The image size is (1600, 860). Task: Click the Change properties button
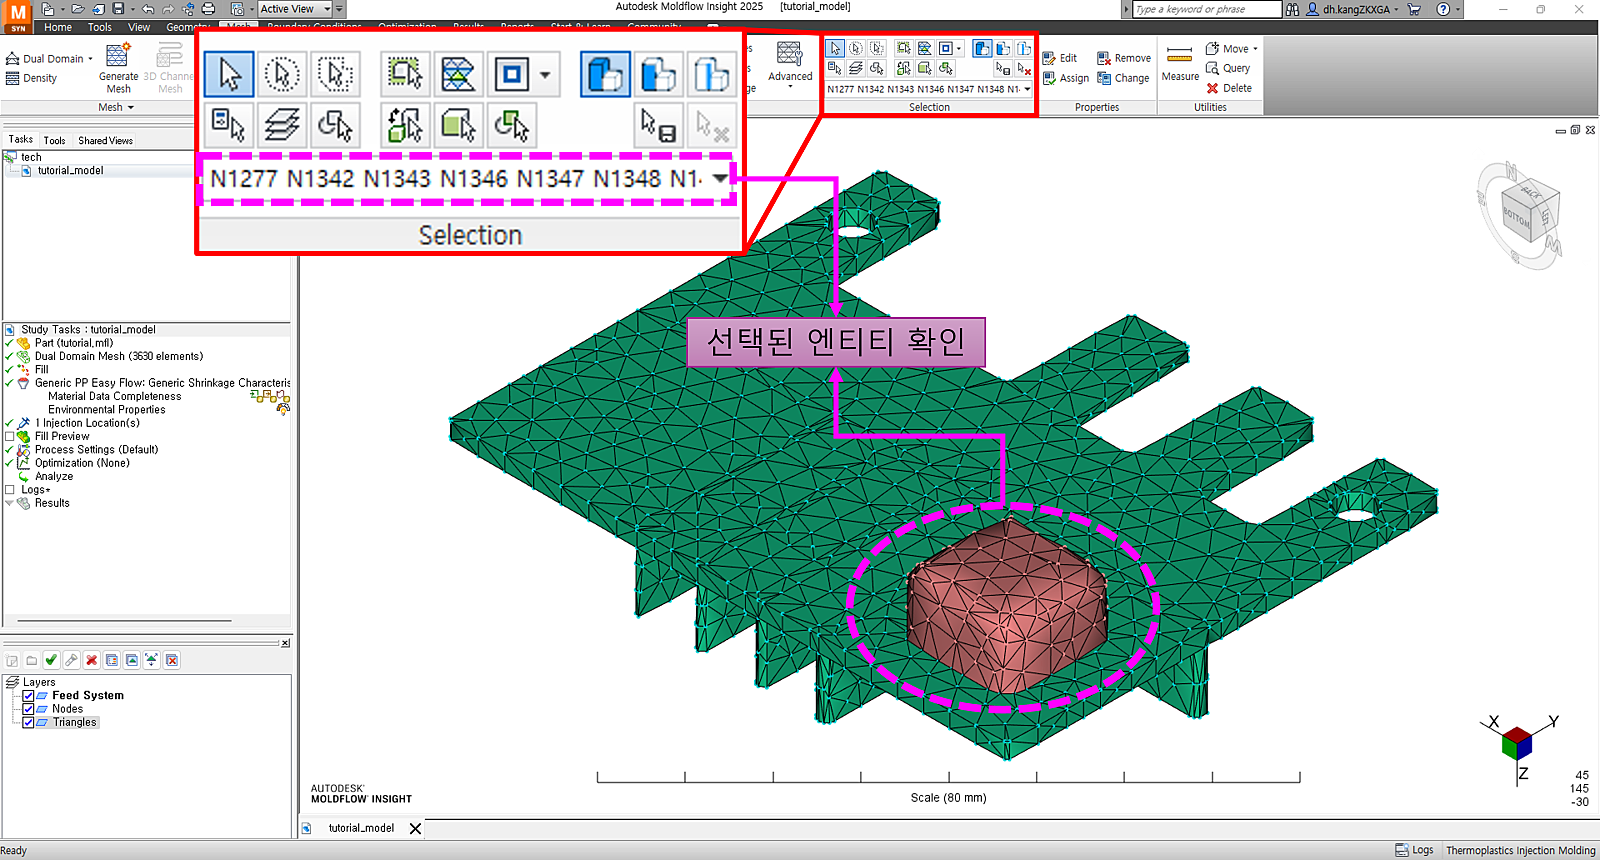[1123, 78]
